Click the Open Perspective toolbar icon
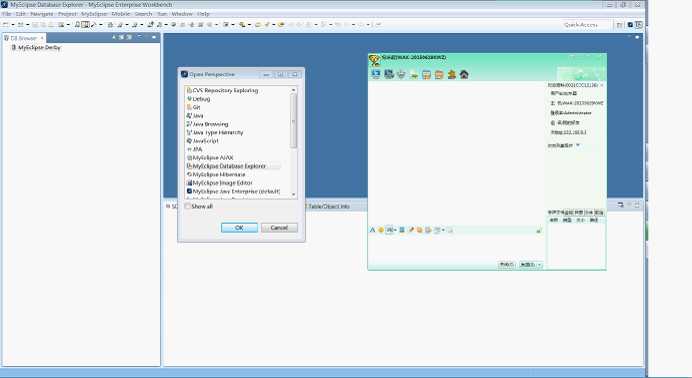 tap(619, 25)
